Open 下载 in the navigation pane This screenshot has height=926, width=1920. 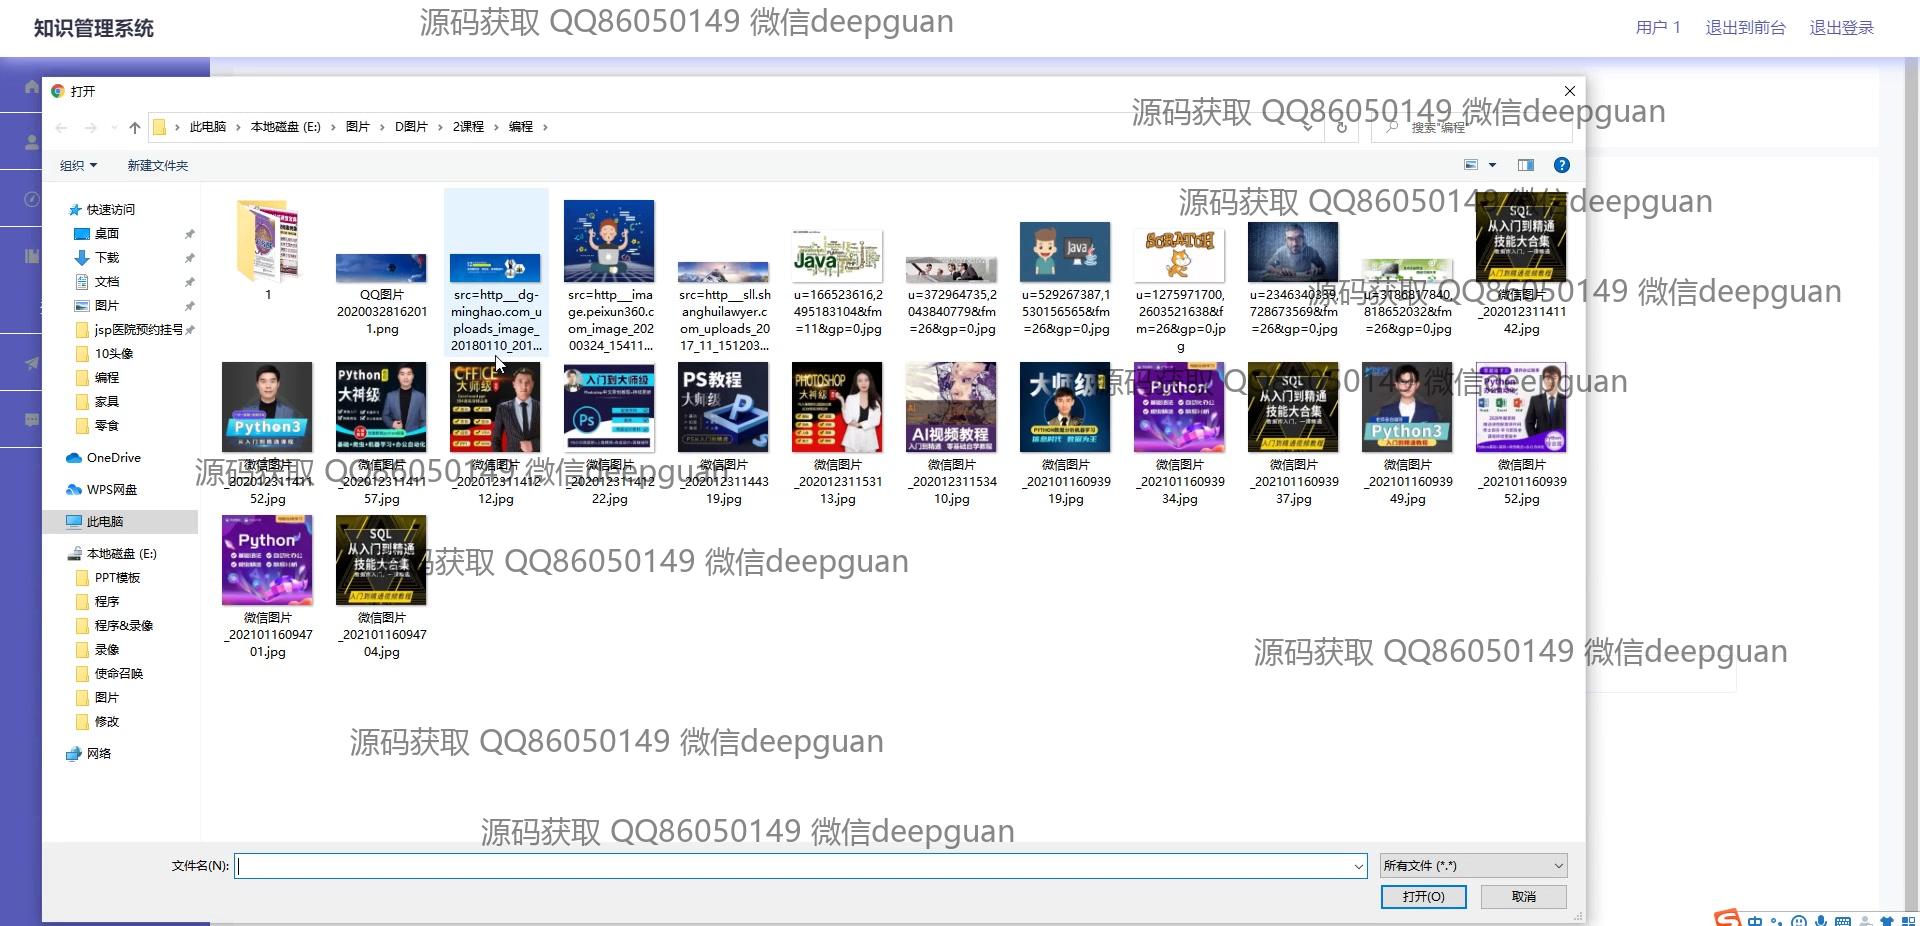(107, 257)
